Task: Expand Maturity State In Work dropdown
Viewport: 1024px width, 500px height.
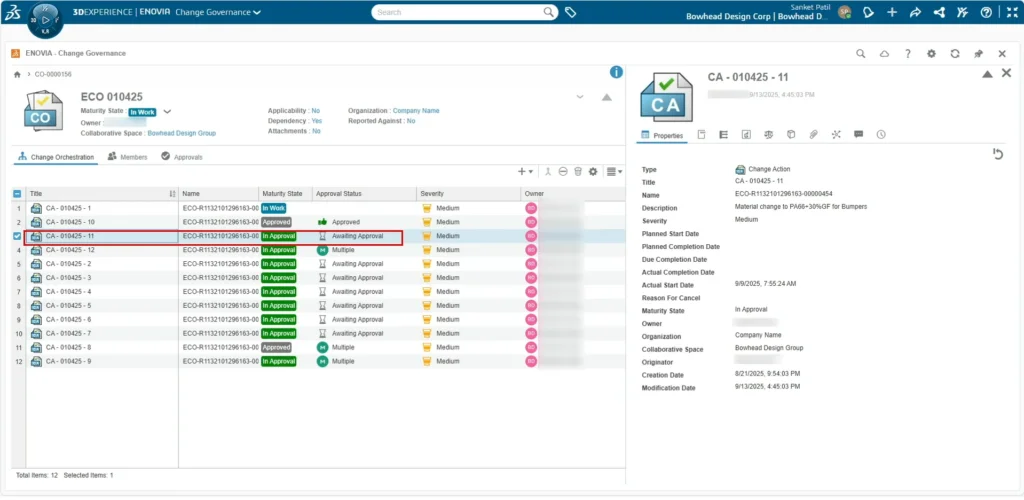Action: [x=167, y=112]
